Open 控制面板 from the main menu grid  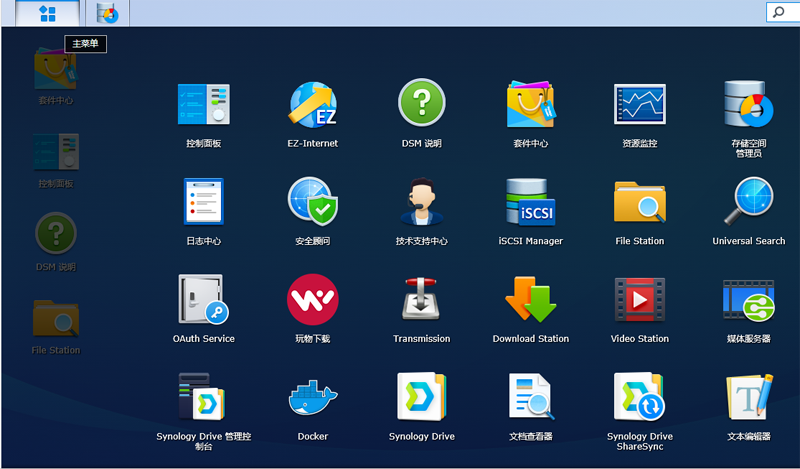coord(204,105)
